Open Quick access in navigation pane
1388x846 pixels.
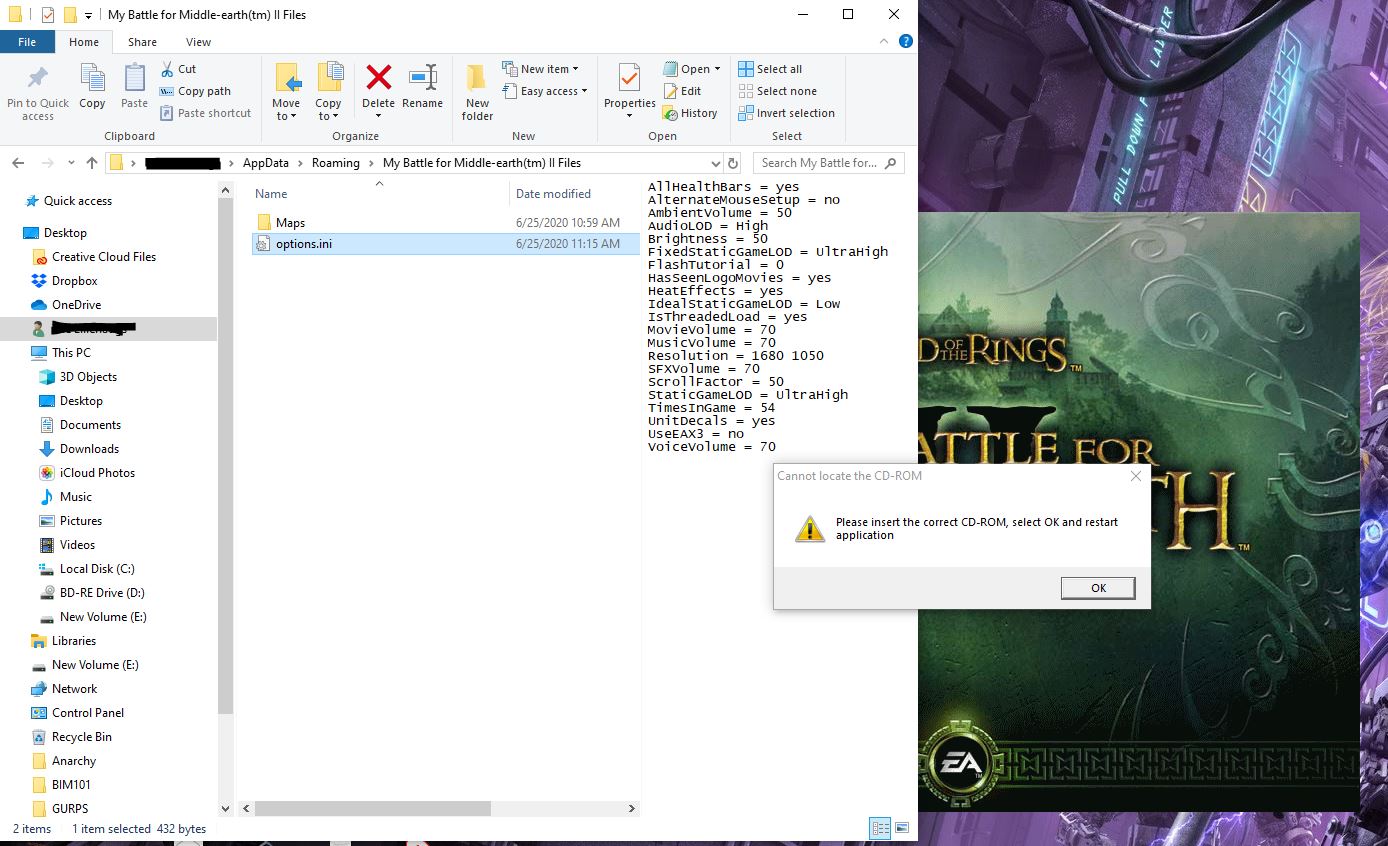[78, 201]
